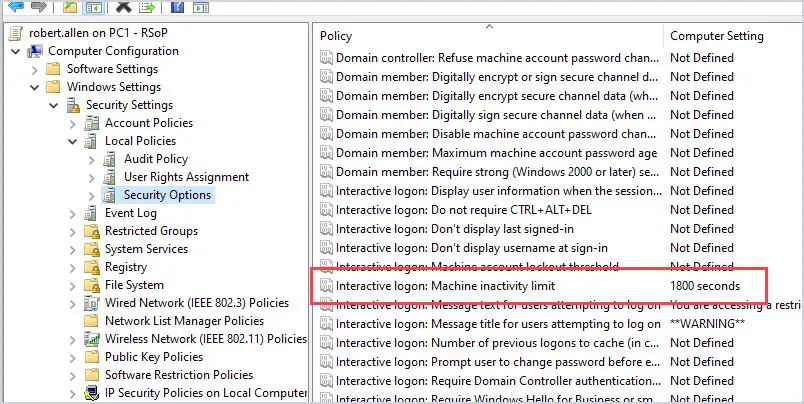
Task: Click the Back arrow toolbar icon
Action: (x=16, y=7)
